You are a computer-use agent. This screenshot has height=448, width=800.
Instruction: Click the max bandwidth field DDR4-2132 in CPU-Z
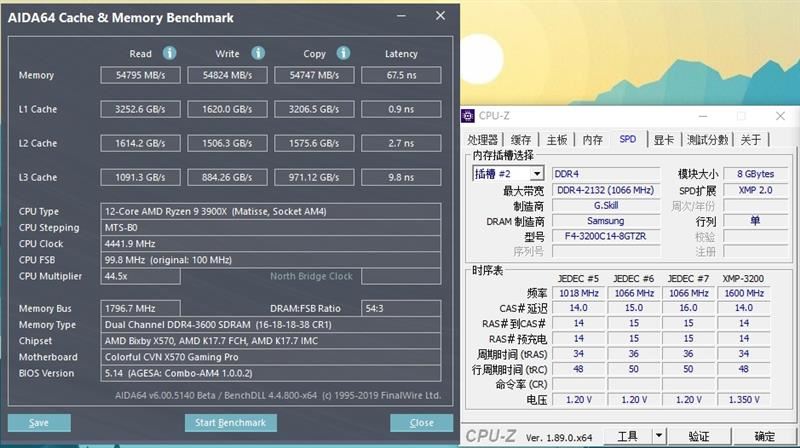click(x=606, y=190)
